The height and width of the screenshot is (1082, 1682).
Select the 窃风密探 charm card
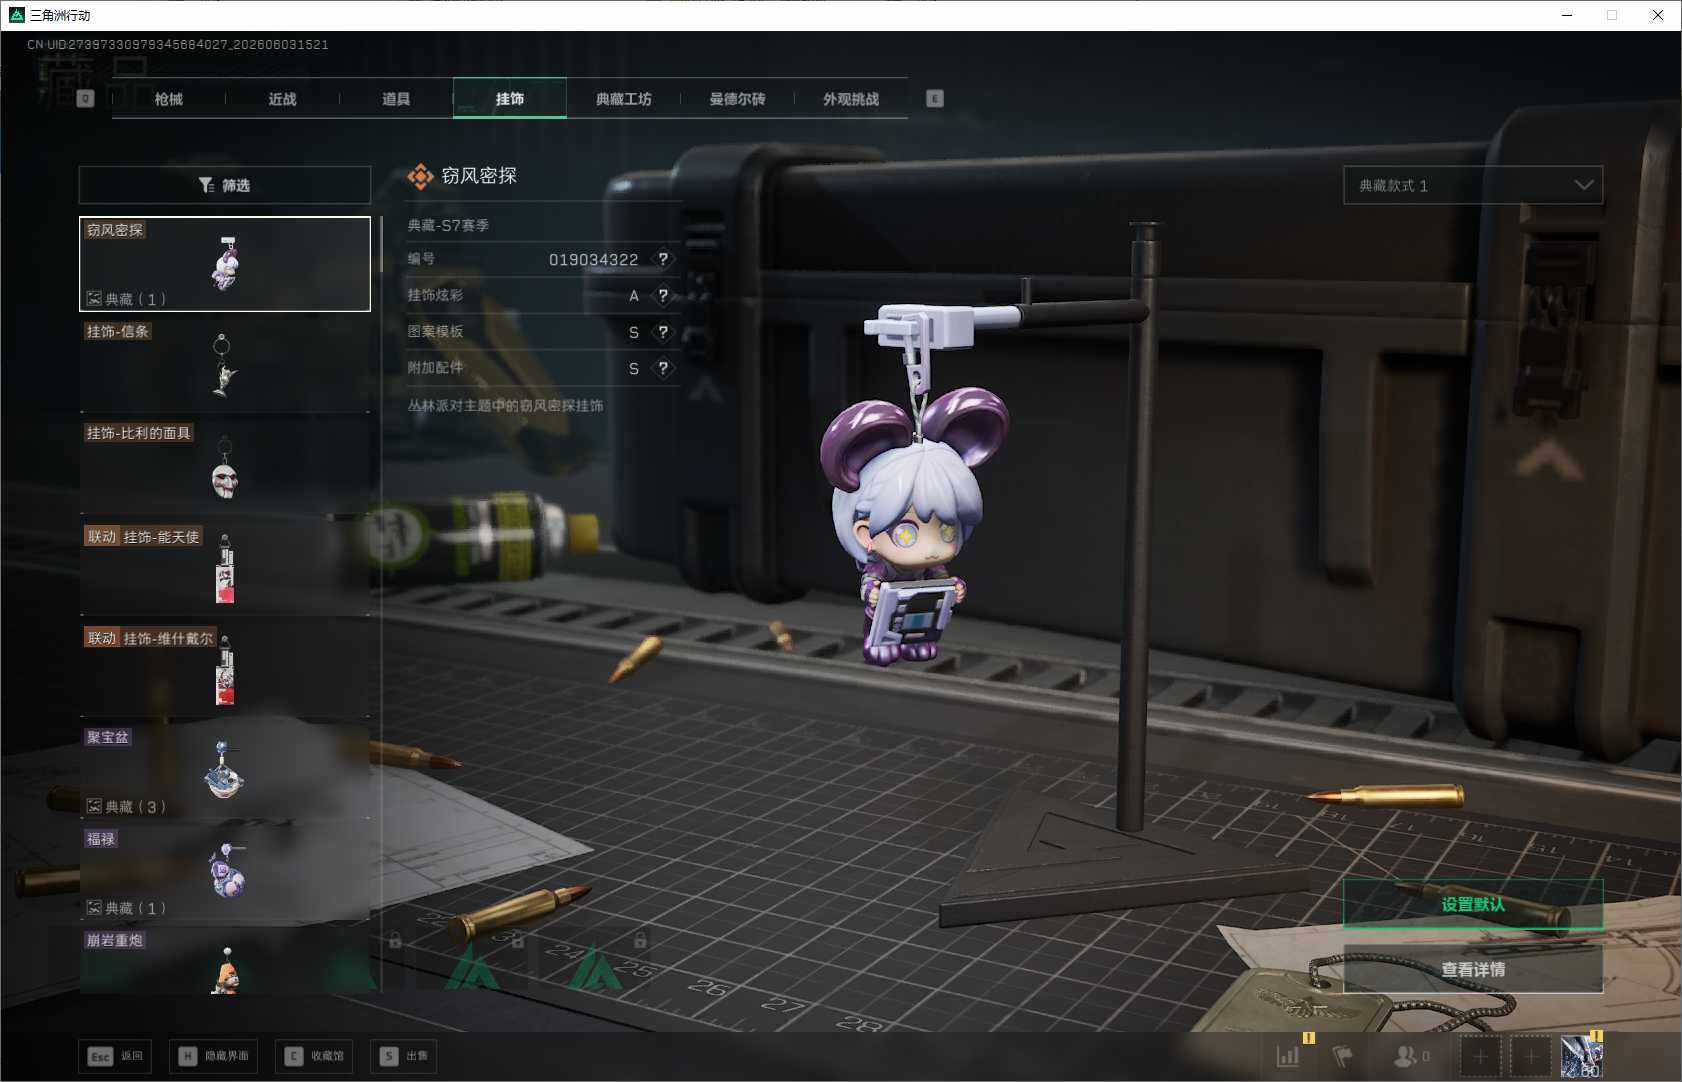225,264
